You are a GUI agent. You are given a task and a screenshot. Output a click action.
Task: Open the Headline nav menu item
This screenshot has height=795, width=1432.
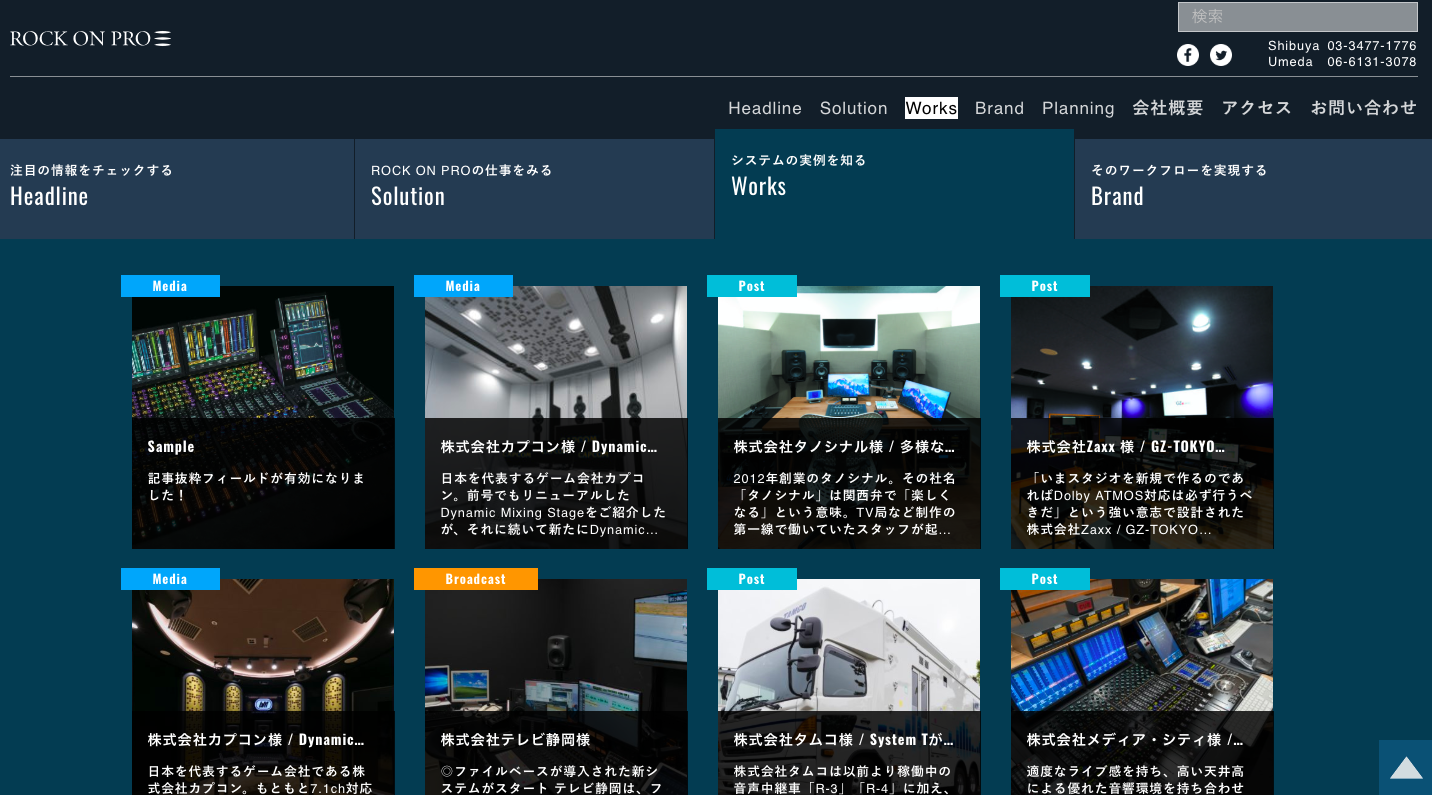765,108
